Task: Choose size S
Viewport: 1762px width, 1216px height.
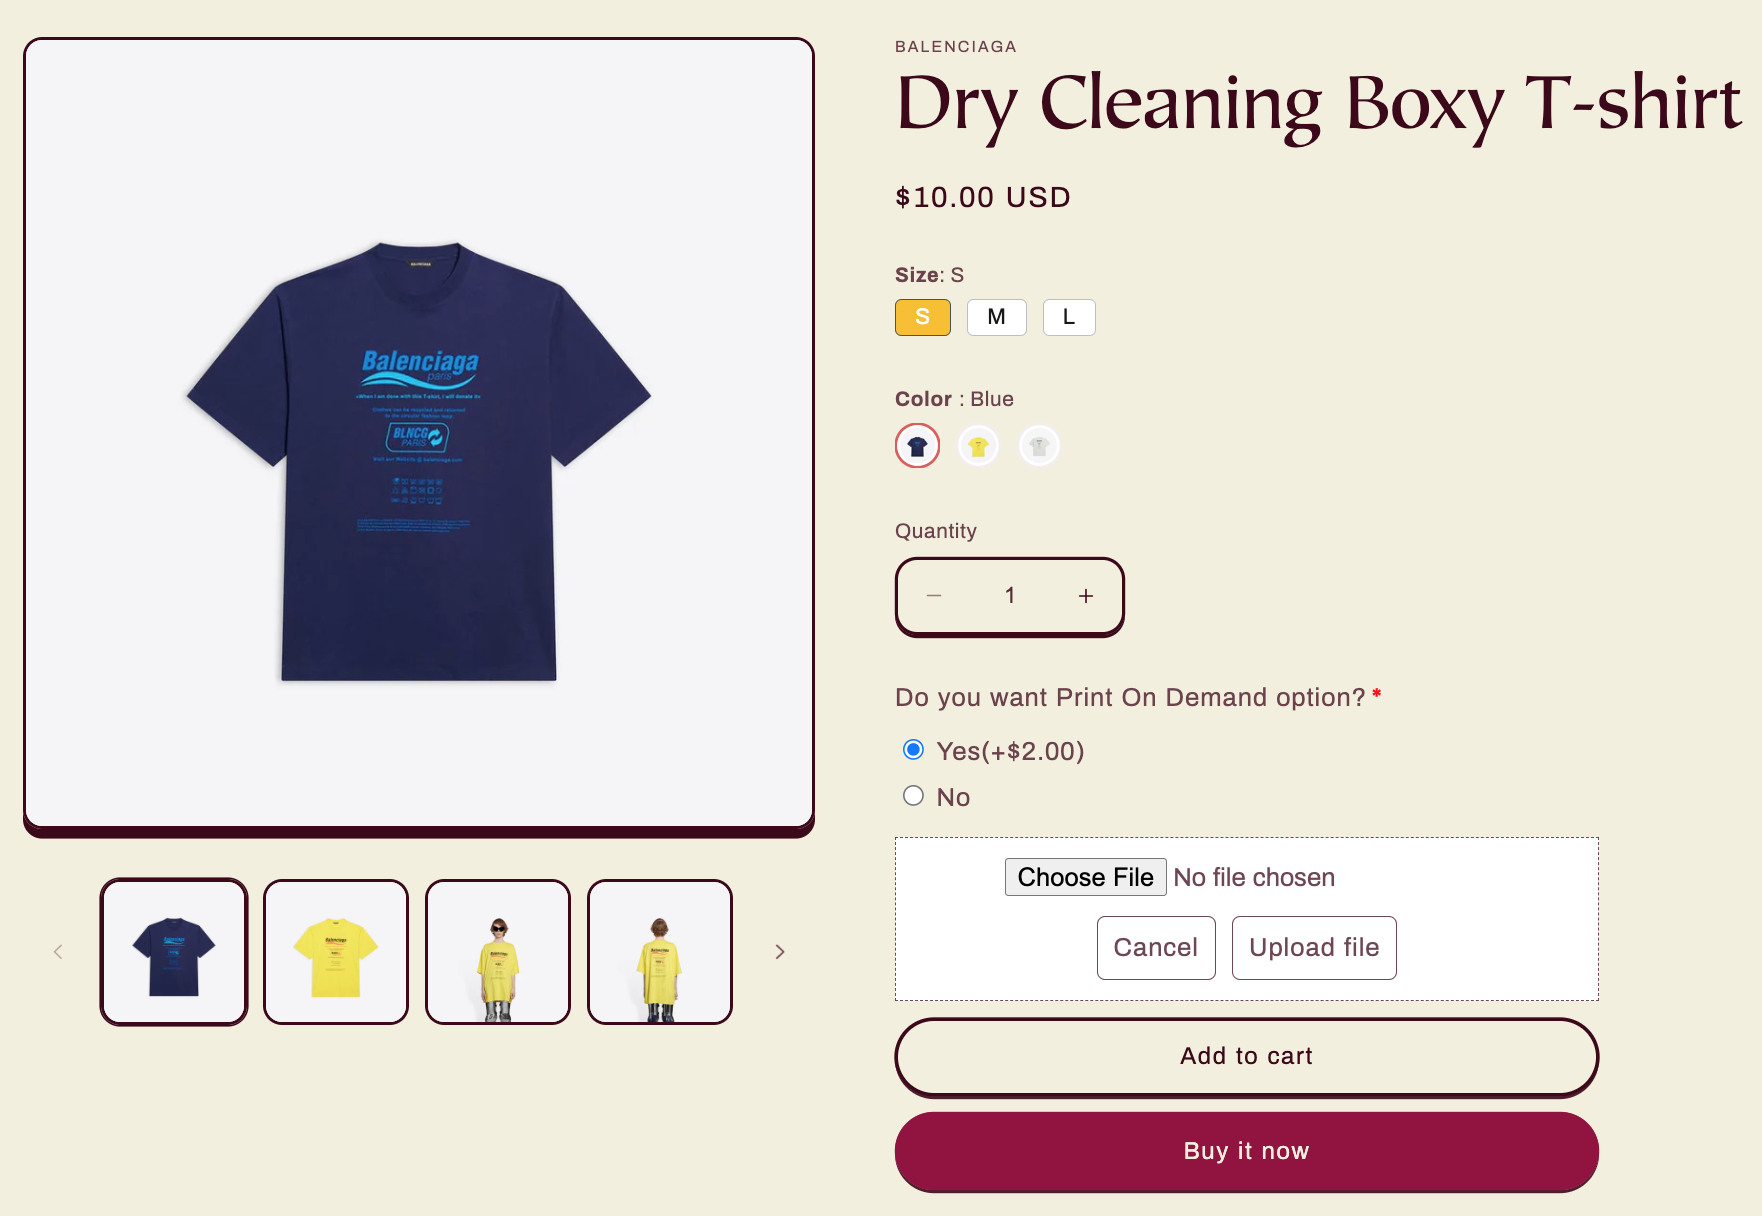Action: 923,317
